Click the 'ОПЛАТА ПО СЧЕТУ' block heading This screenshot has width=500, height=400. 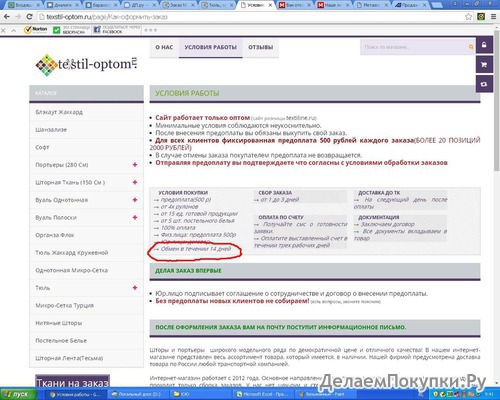[x=281, y=217]
